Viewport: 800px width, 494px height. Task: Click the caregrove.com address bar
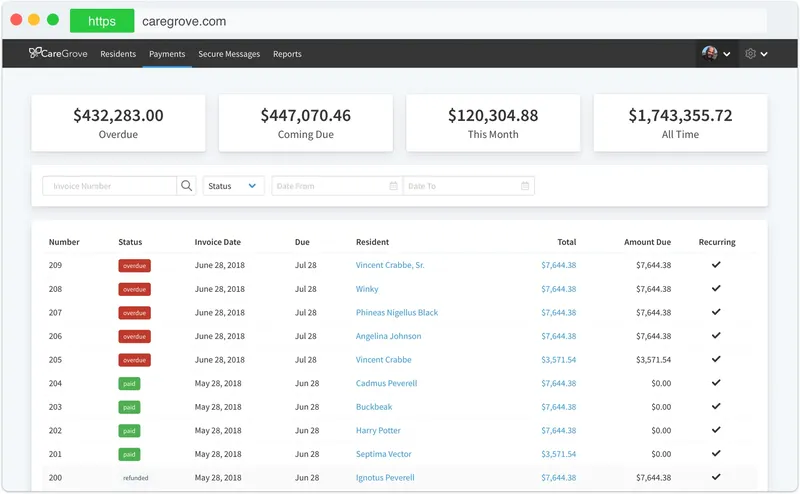click(x=452, y=21)
